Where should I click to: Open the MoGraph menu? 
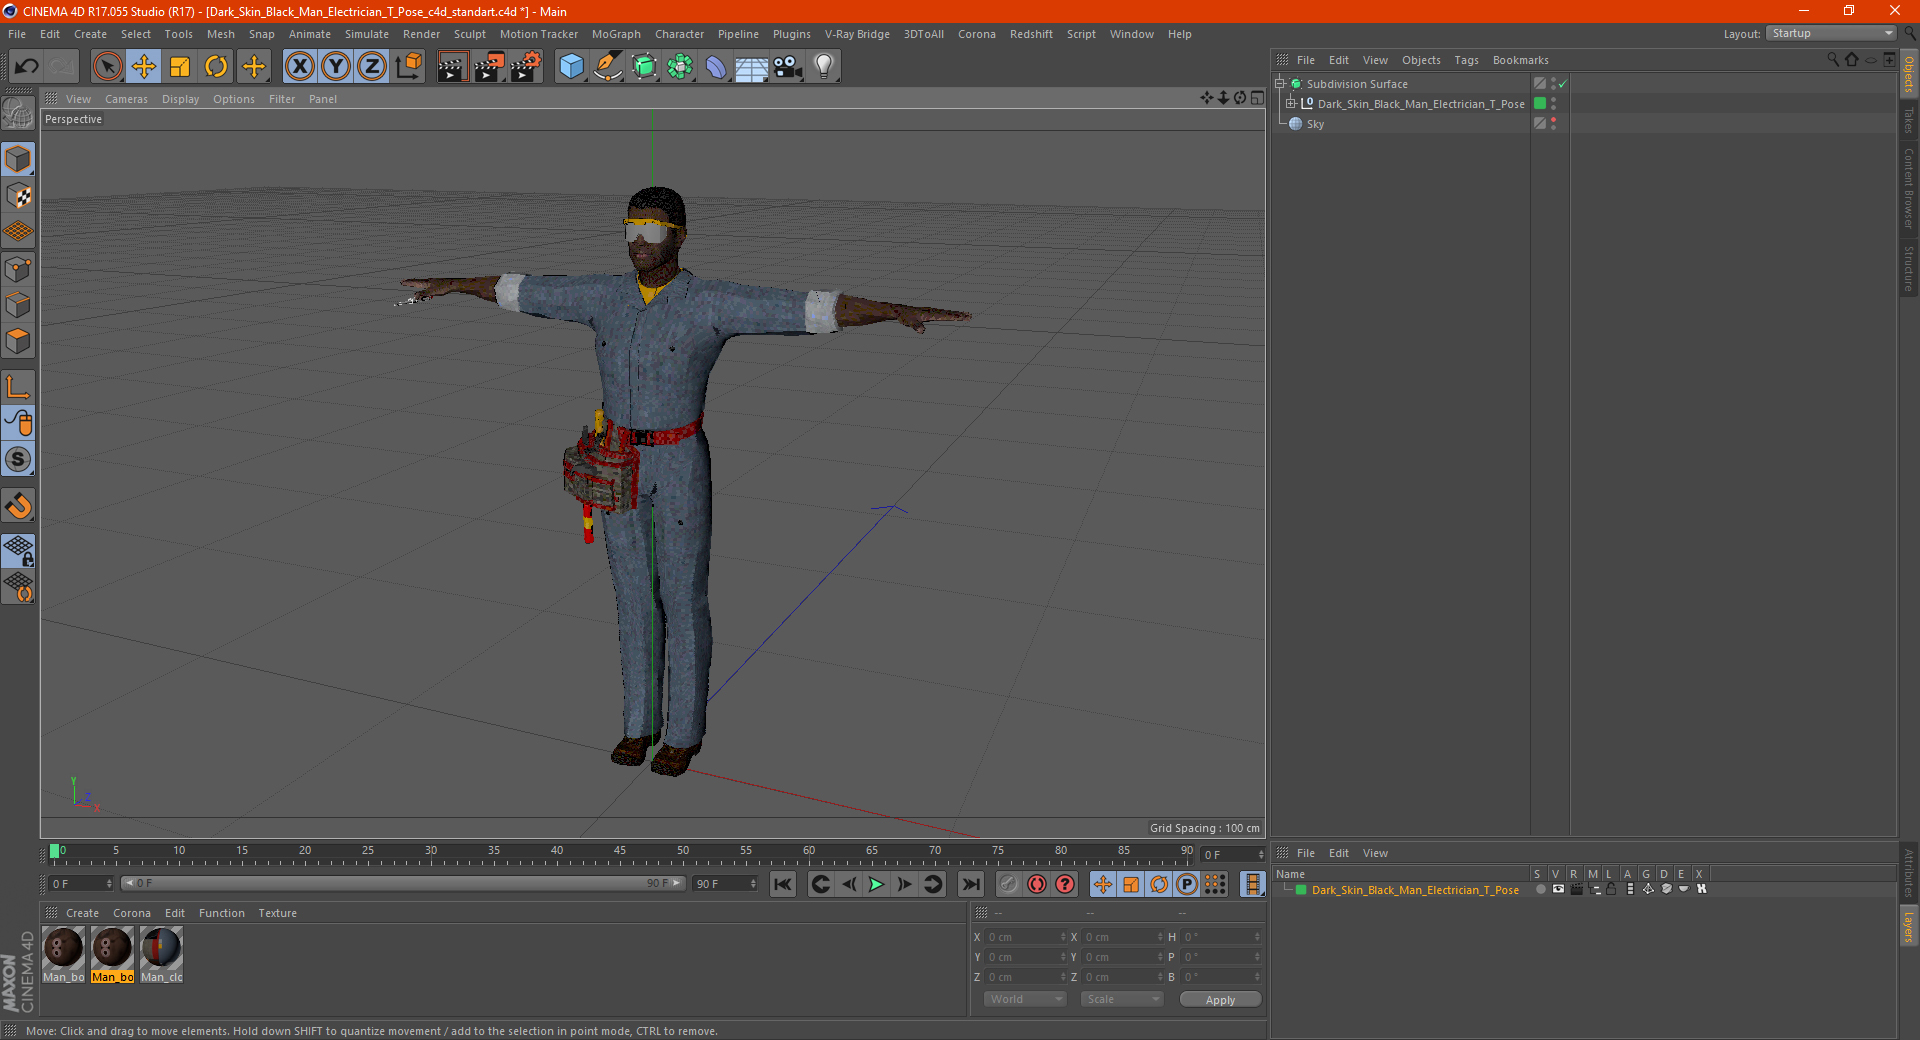tap(616, 34)
